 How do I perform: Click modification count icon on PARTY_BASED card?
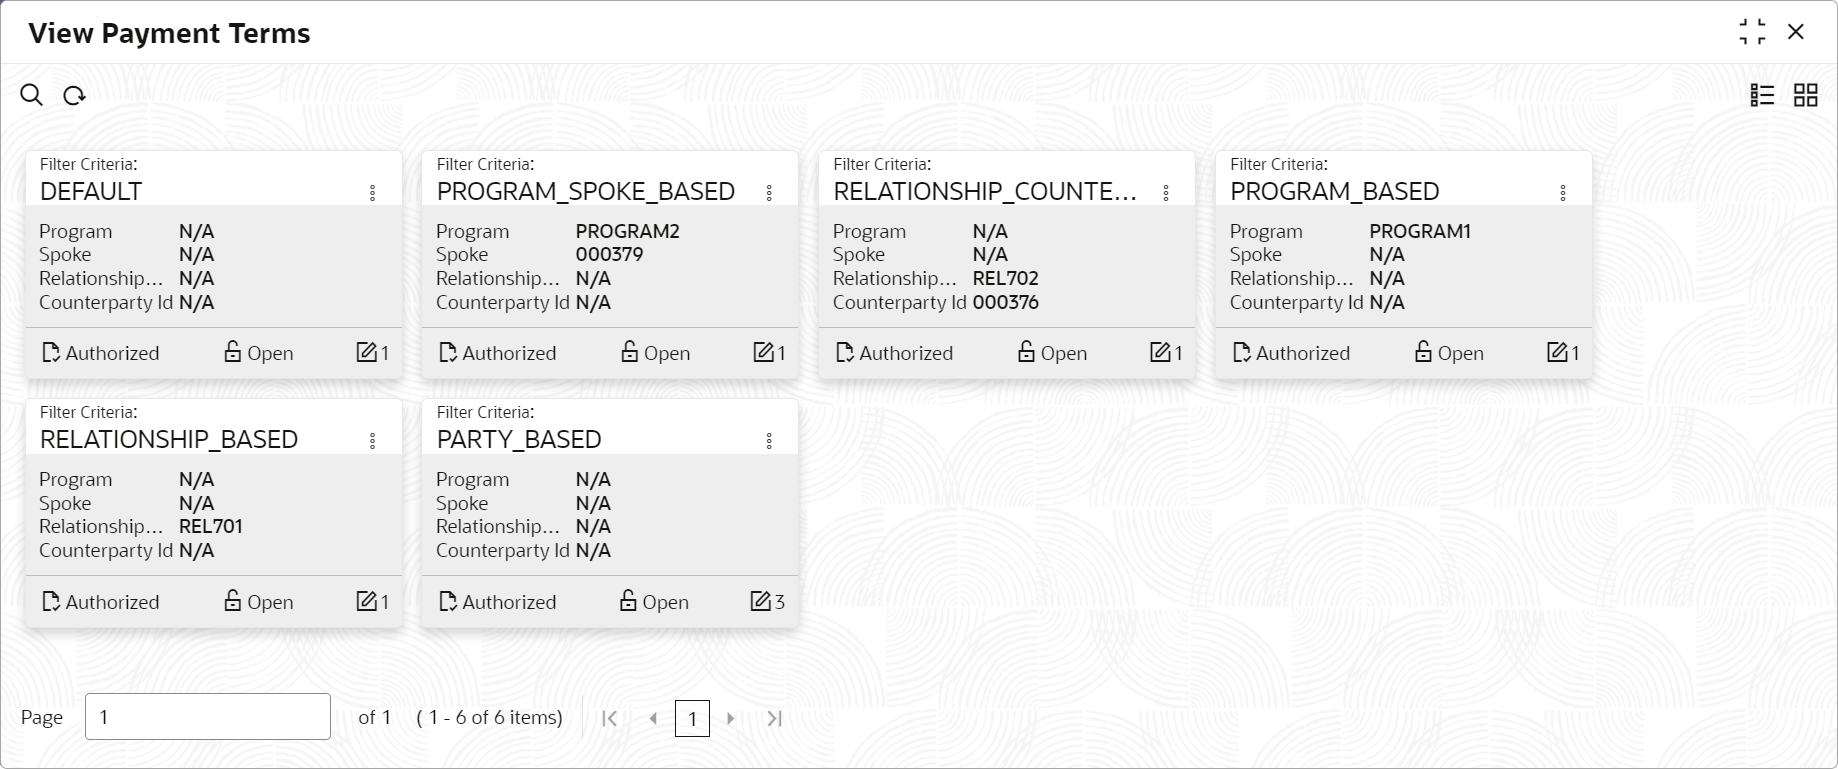click(760, 601)
